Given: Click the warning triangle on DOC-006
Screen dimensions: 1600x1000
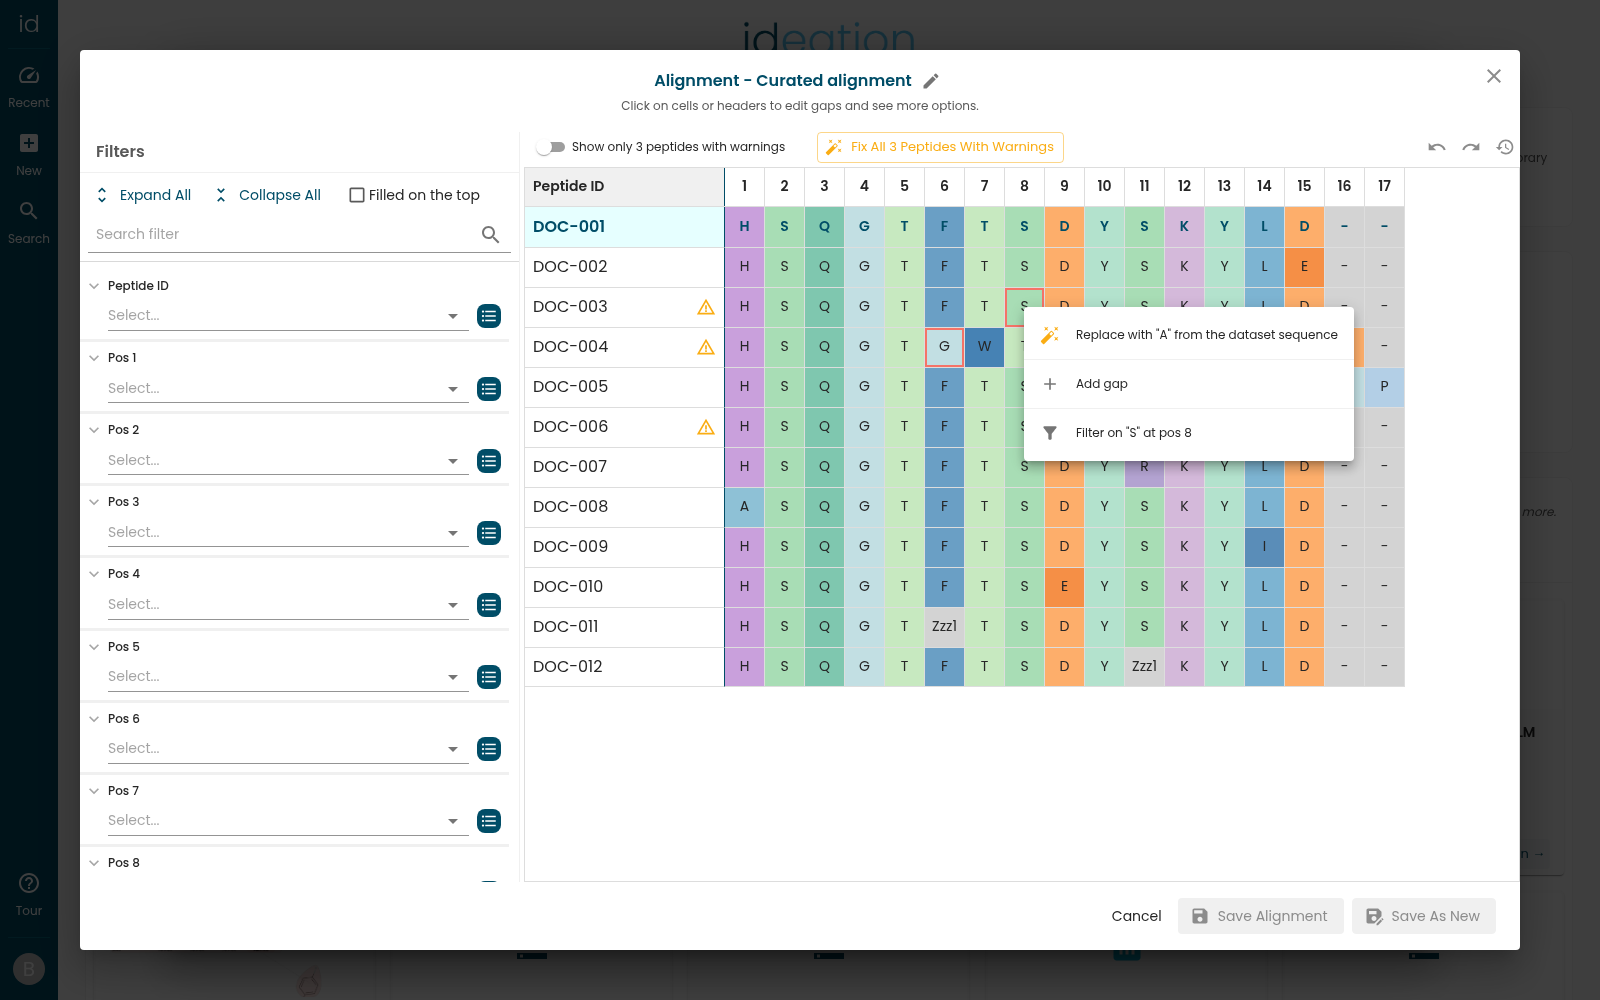Looking at the screenshot, I should pyautogui.click(x=706, y=427).
